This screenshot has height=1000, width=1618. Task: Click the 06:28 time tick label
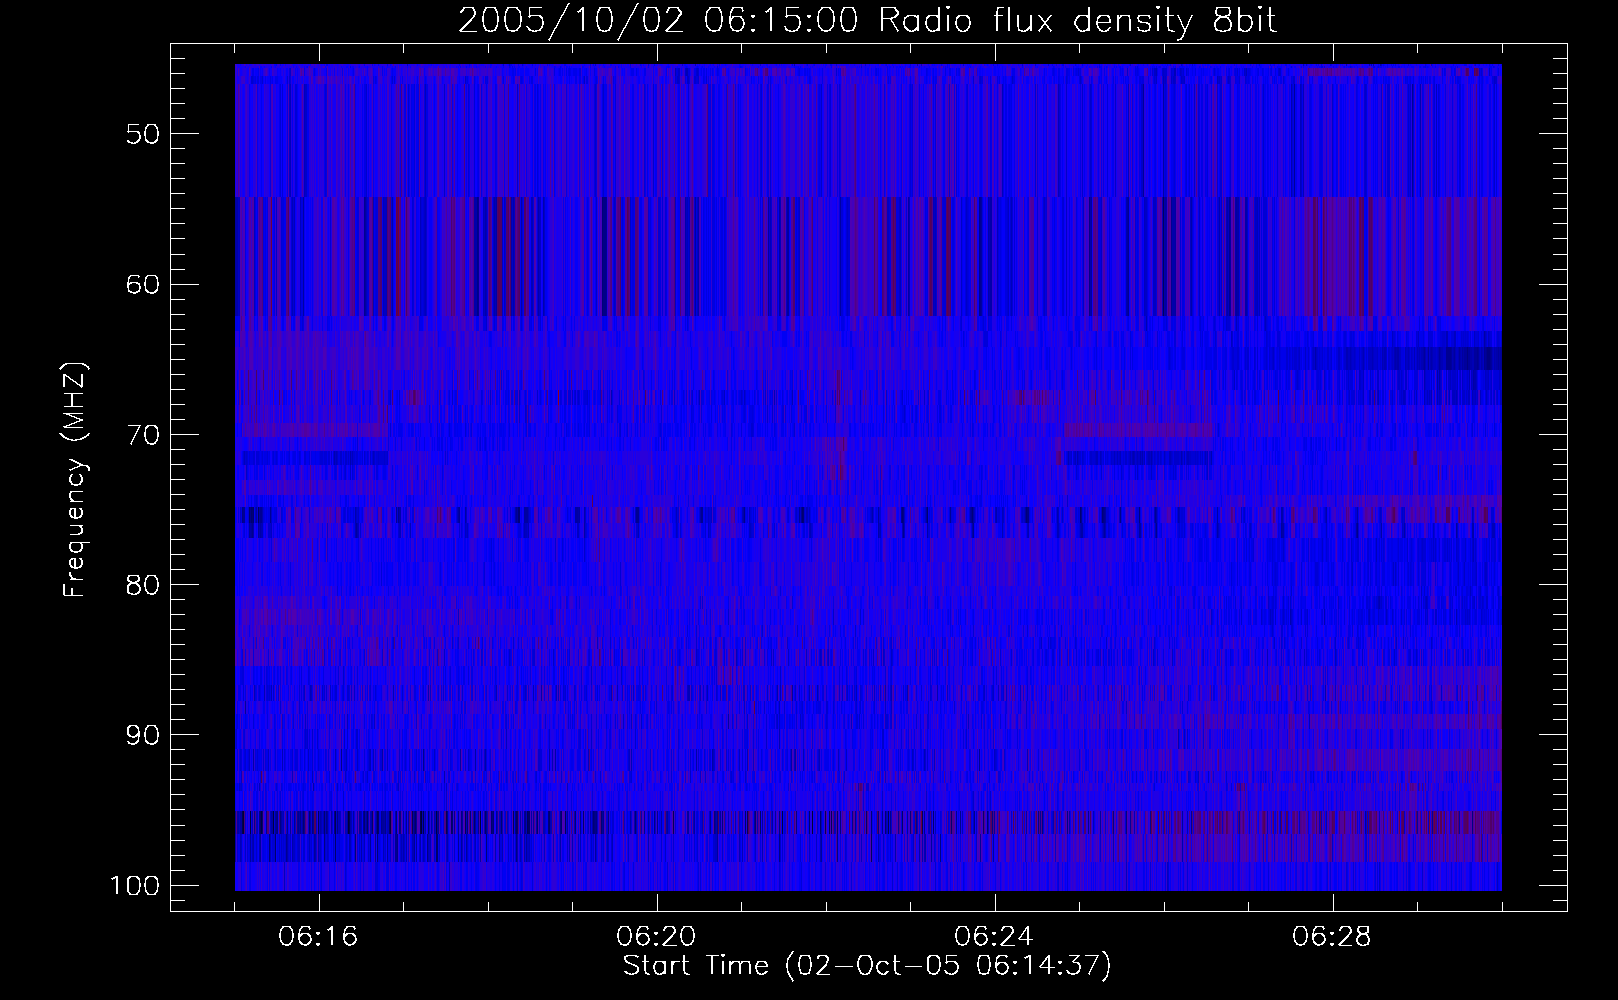click(1333, 937)
